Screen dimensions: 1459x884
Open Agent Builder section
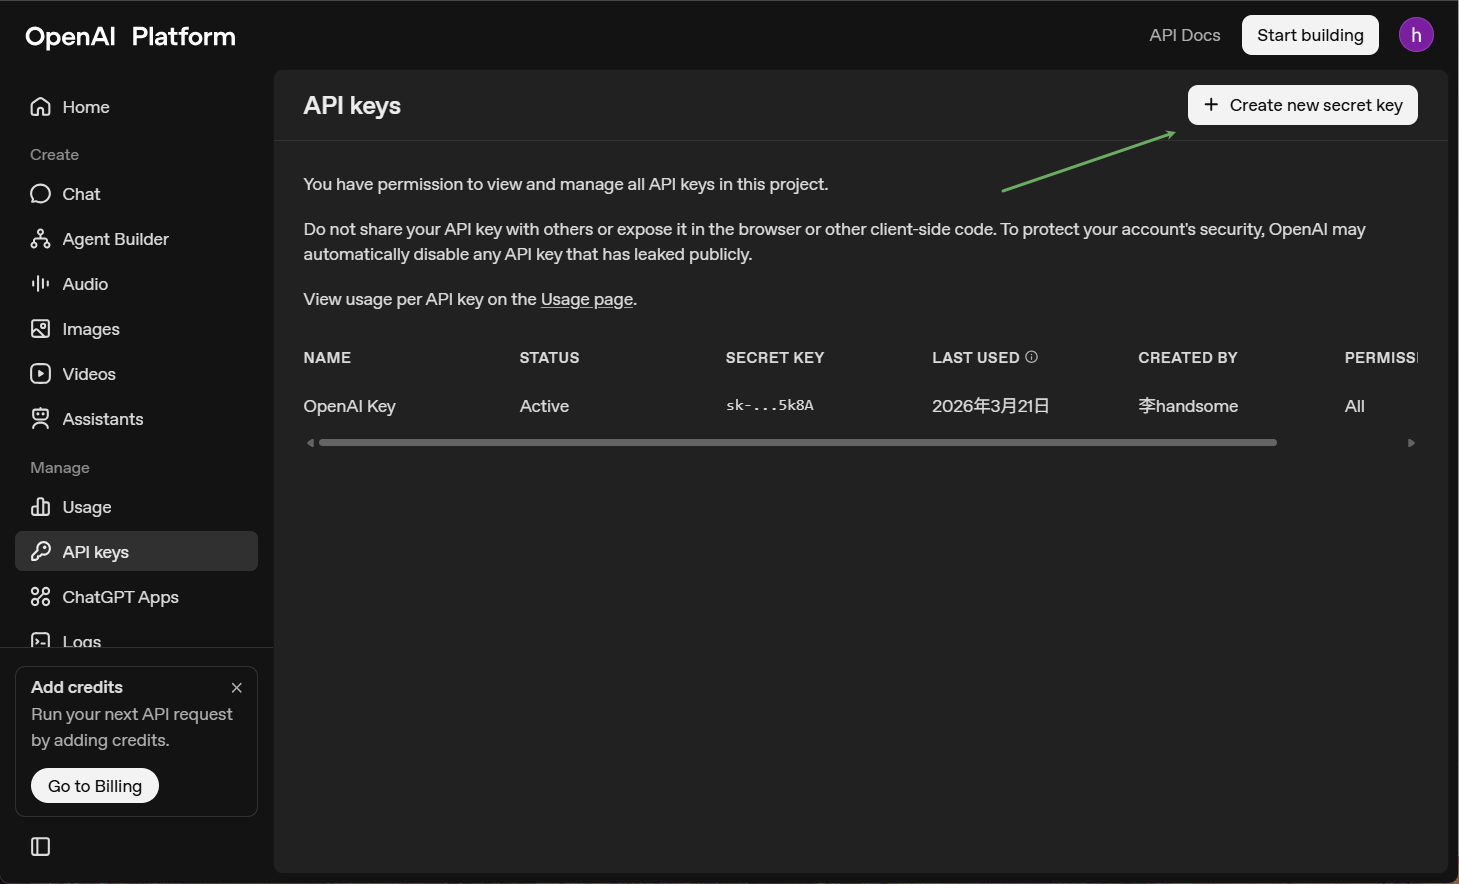tap(136, 239)
